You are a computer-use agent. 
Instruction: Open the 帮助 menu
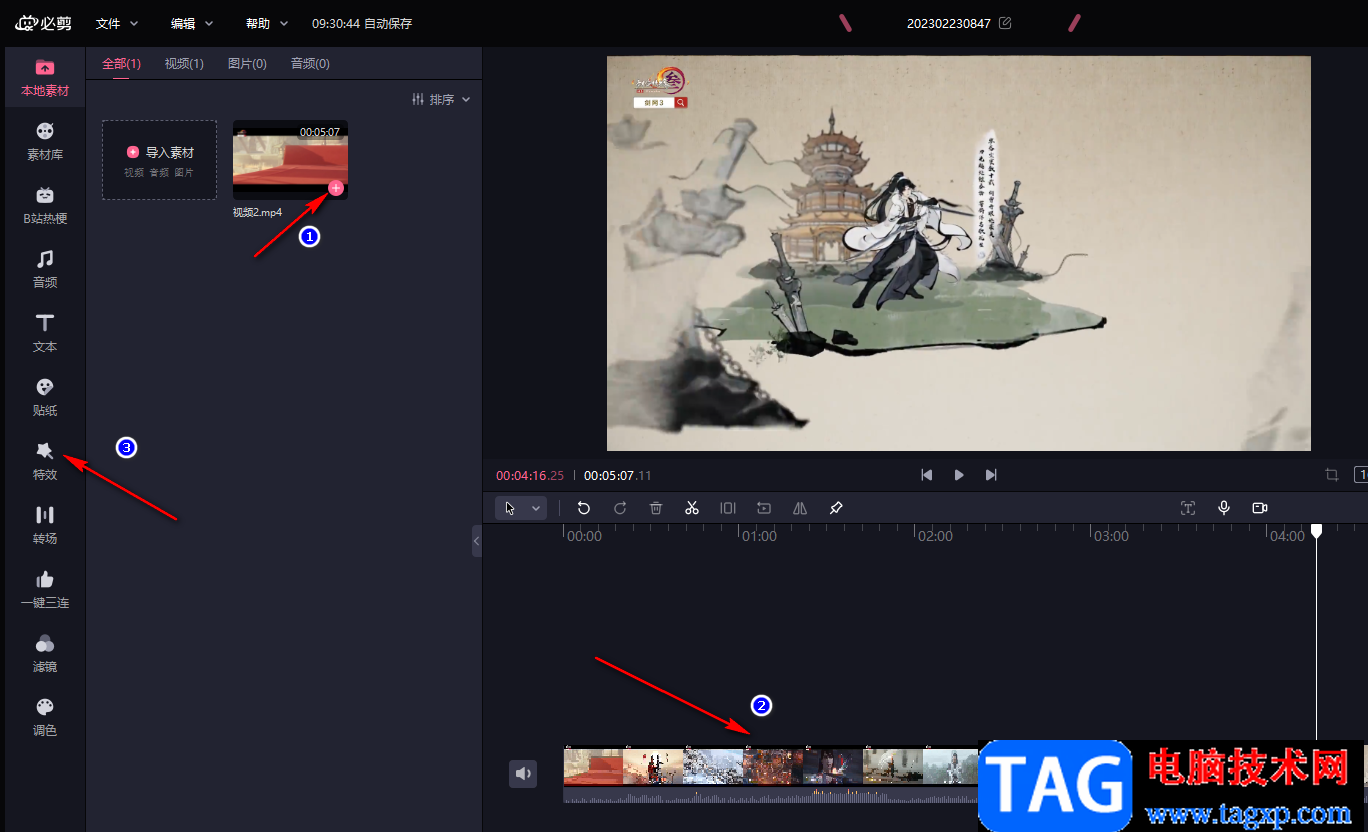267,23
